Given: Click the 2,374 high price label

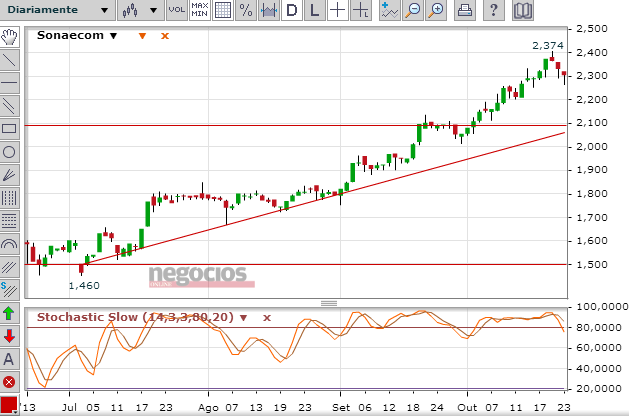Looking at the screenshot, I should click(x=548, y=45).
